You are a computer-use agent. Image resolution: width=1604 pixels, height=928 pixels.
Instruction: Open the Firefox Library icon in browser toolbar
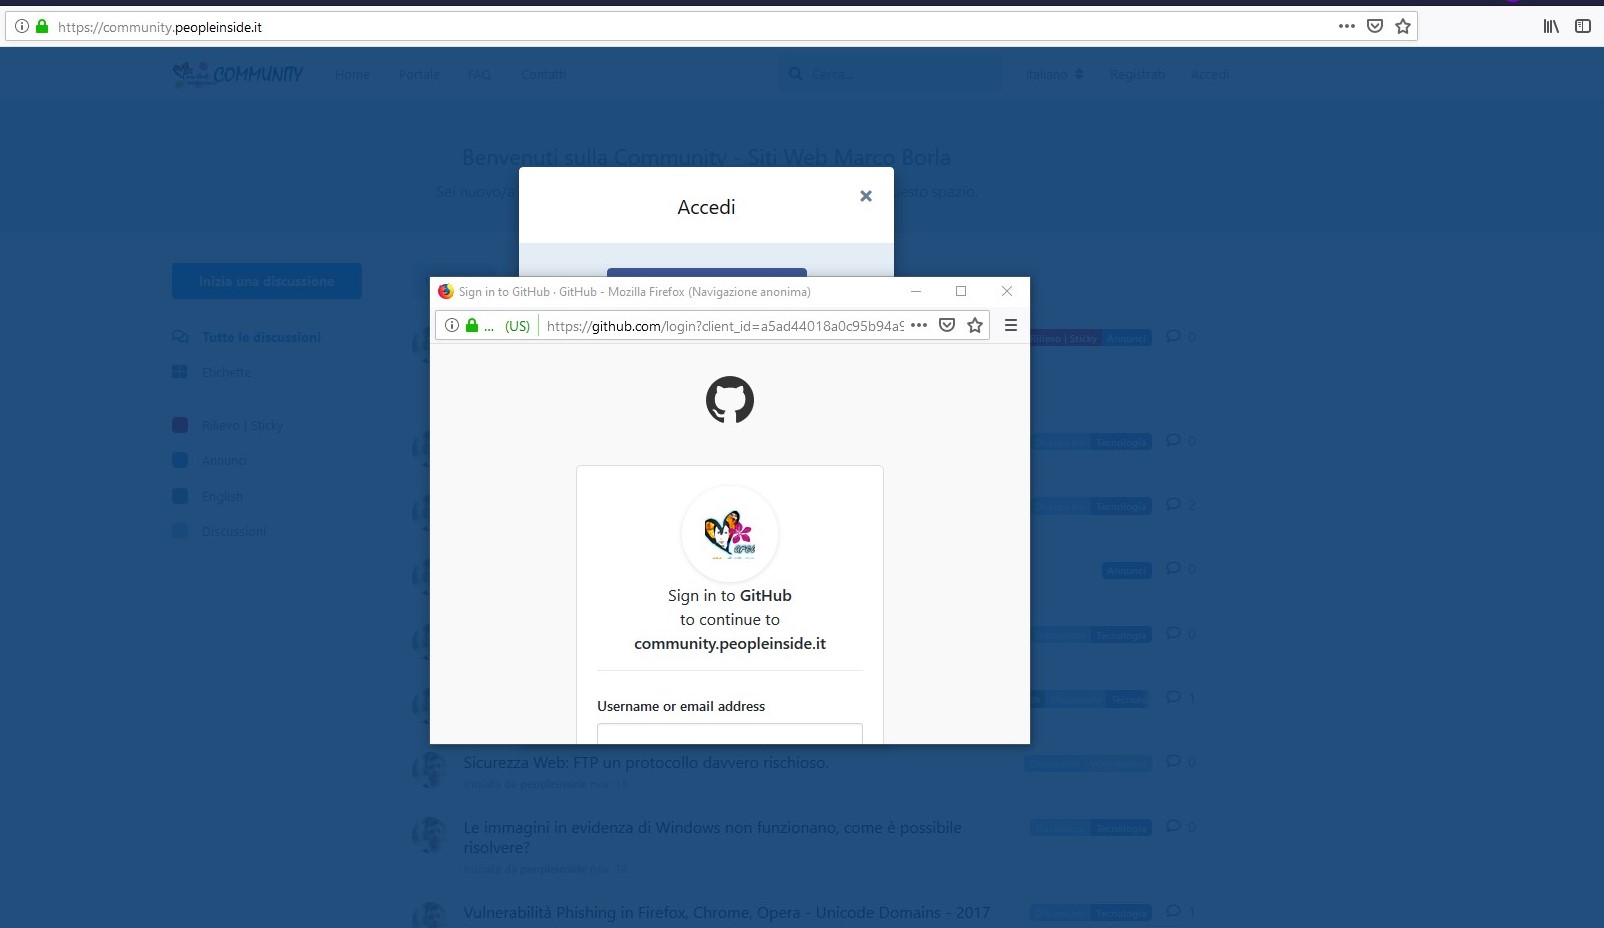point(1551,27)
